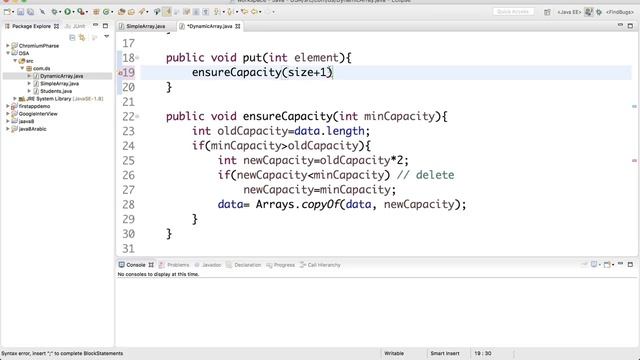Select the Package Explorer view tab

(31, 26)
